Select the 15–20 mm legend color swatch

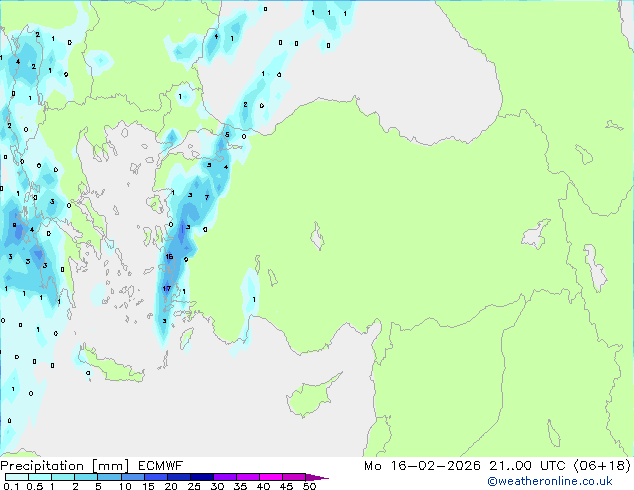[x=155, y=477]
